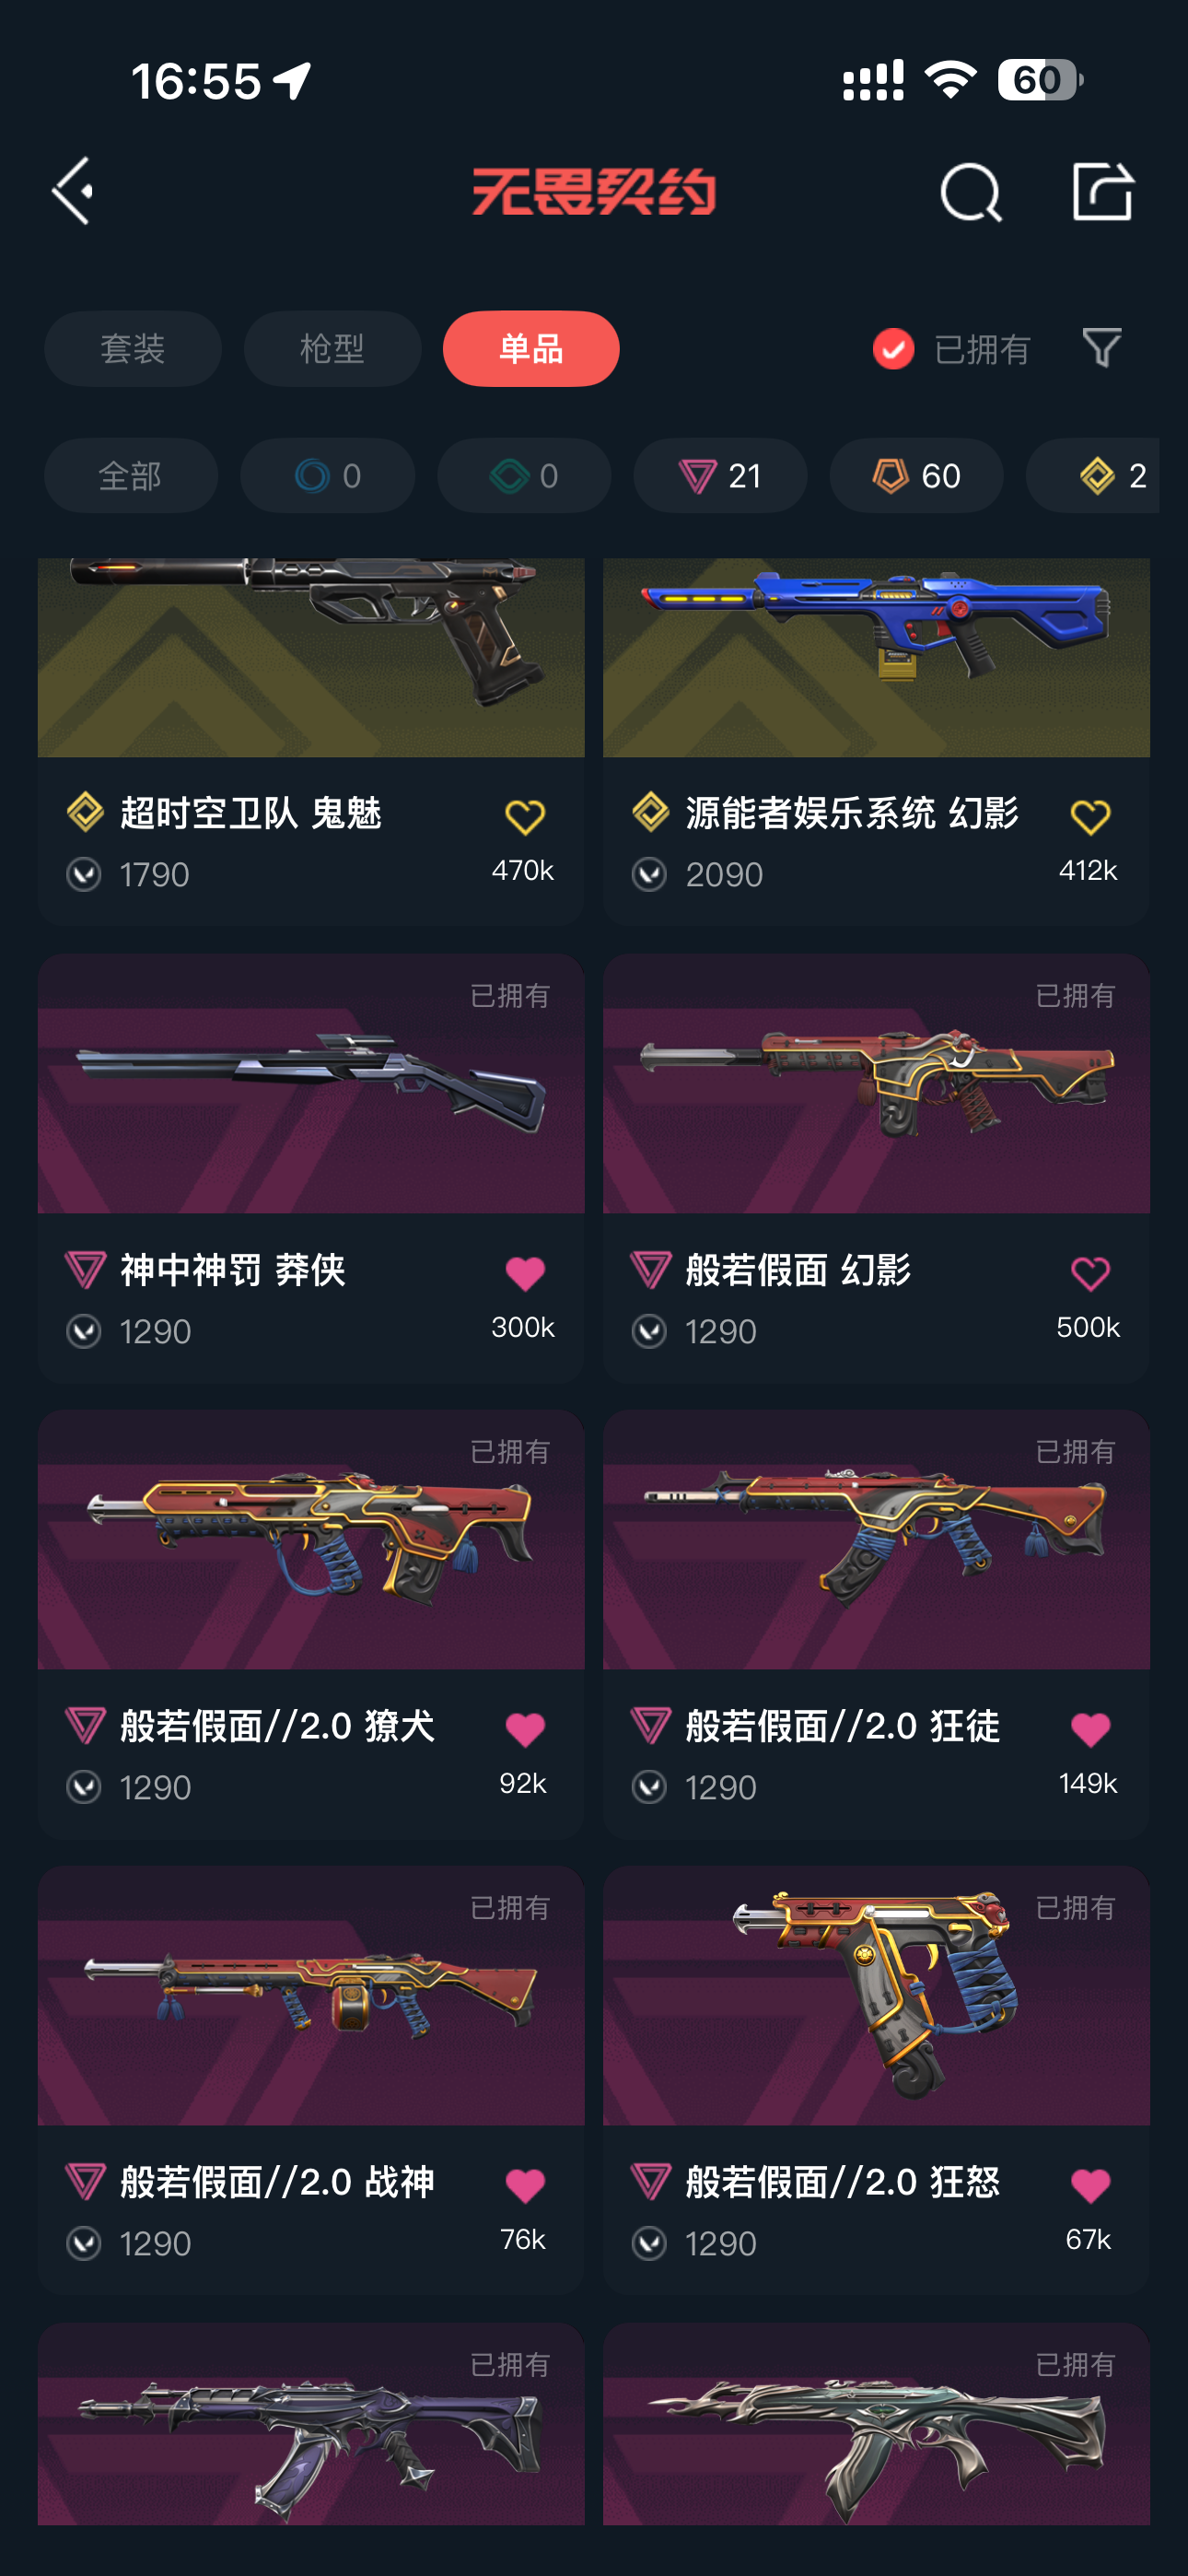Filter by pink tier showing 21

720,476
